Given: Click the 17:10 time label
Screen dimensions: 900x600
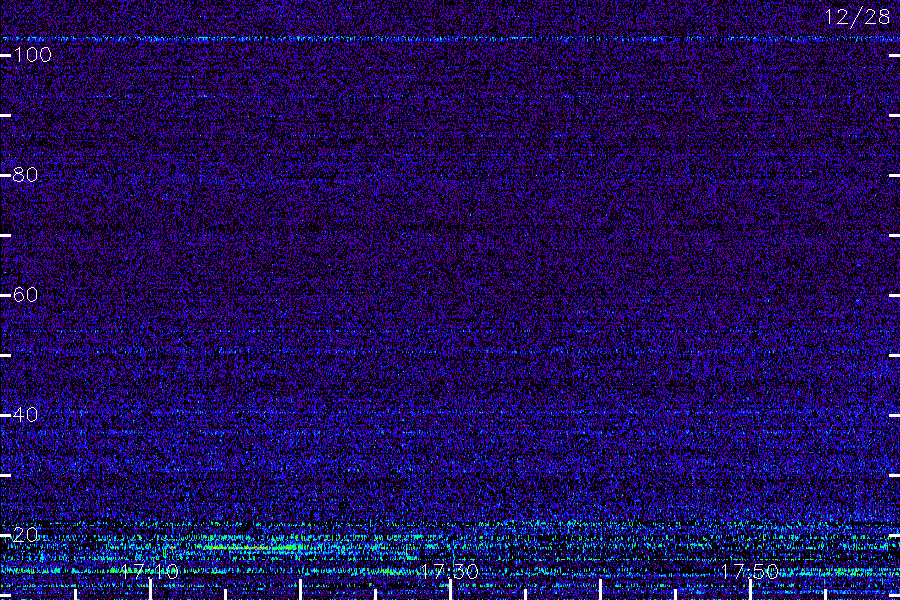Looking at the screenshot, I should click(150, 571).
